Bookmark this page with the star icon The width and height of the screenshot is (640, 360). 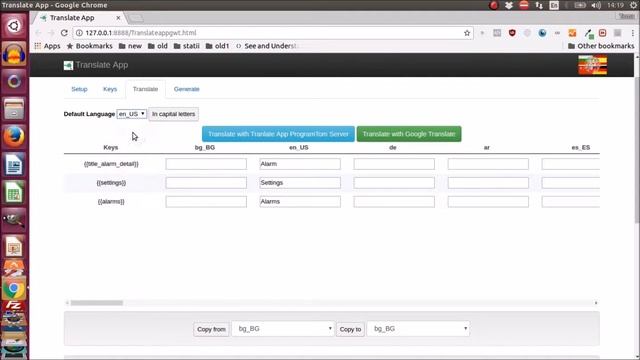tap(467, 33)
